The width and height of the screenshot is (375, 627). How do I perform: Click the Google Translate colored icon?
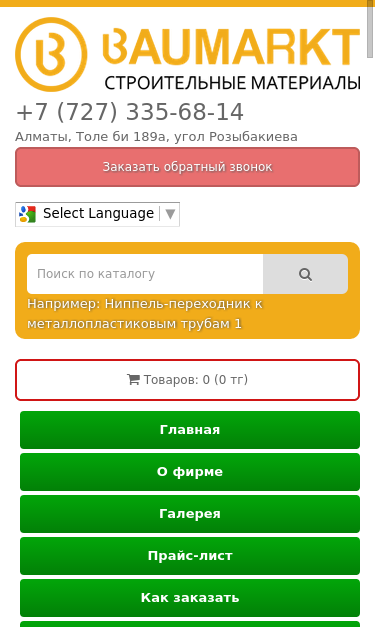[28, 214]
